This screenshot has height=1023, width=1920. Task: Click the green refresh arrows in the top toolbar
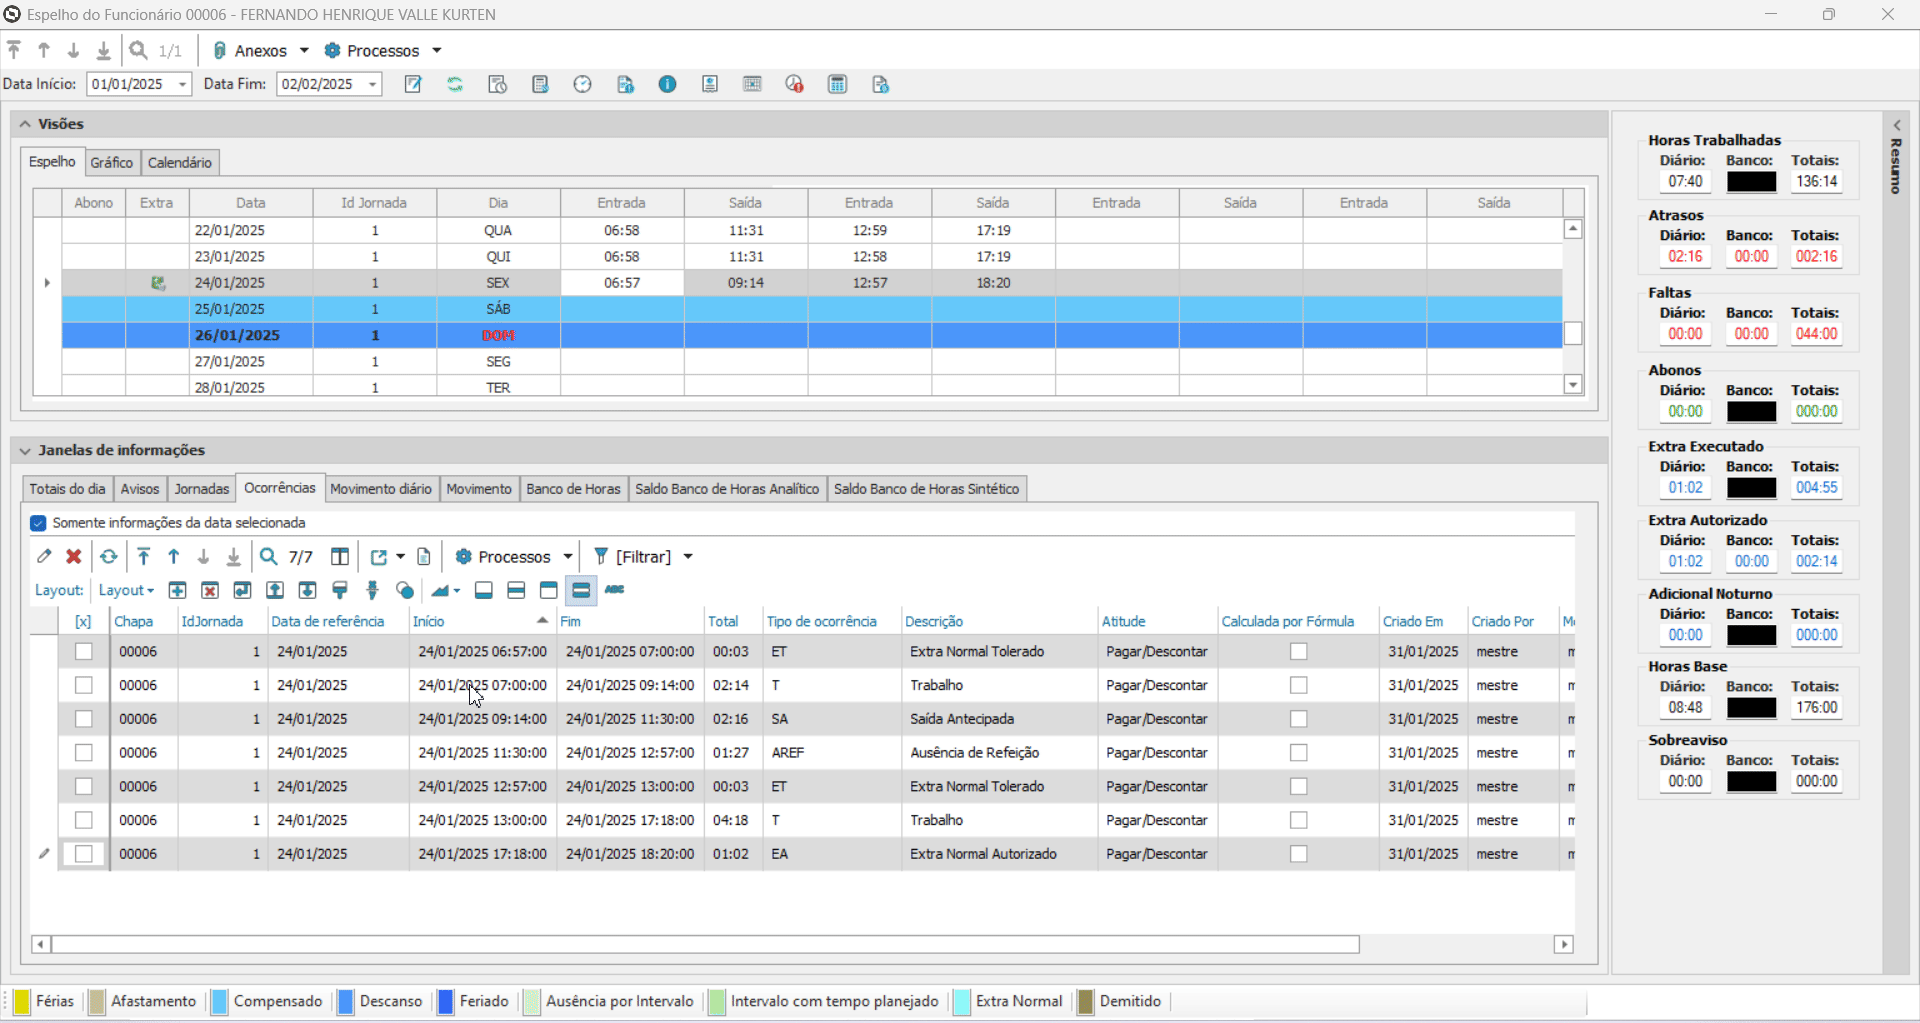click(x=455, y=84)
